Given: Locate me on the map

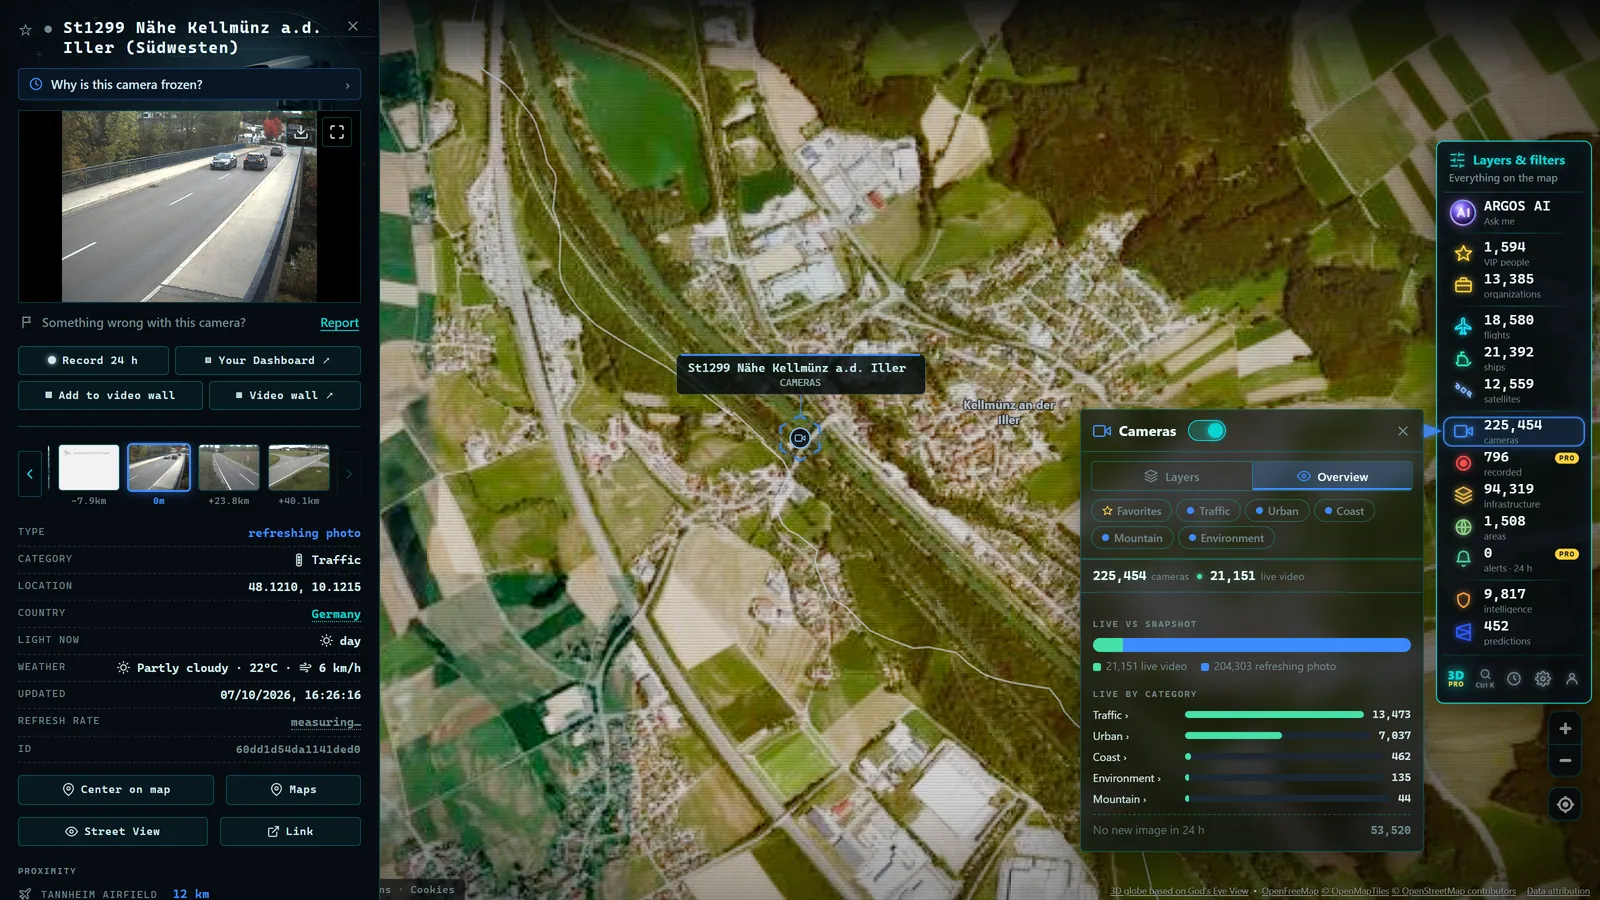Looking at the screenshot, I should tap(1565, 804).
